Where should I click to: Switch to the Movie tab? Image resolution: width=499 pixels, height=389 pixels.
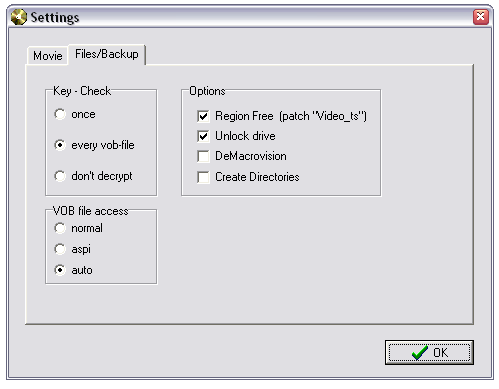point(48,56)
